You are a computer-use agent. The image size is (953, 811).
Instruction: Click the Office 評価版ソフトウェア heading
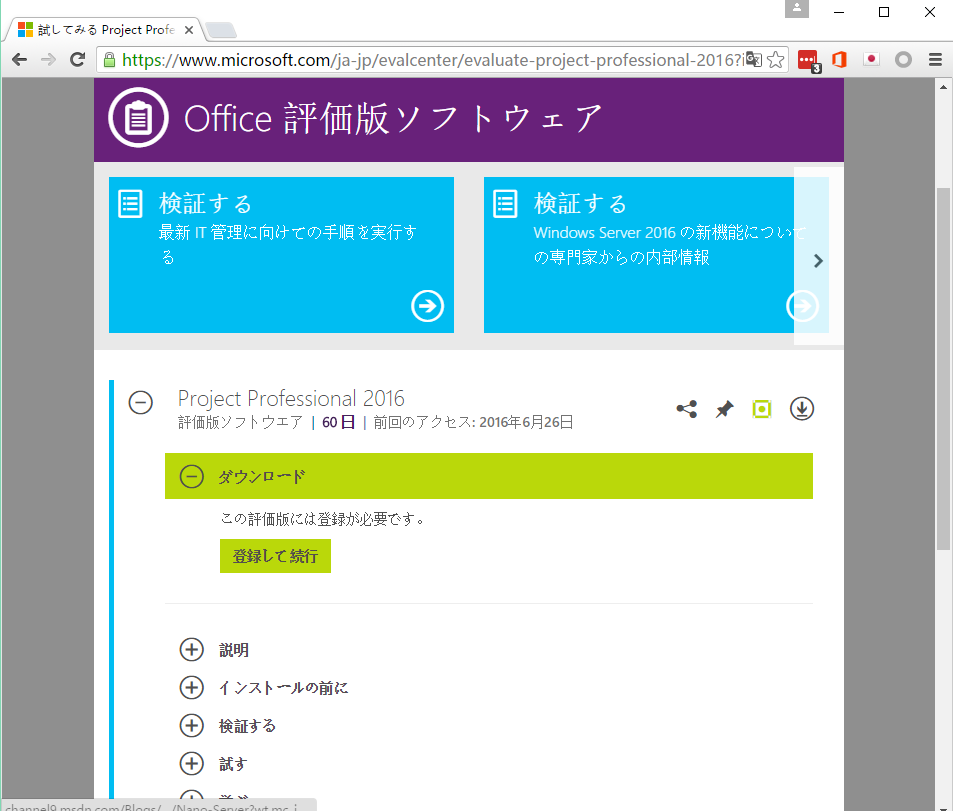[393, 118]
